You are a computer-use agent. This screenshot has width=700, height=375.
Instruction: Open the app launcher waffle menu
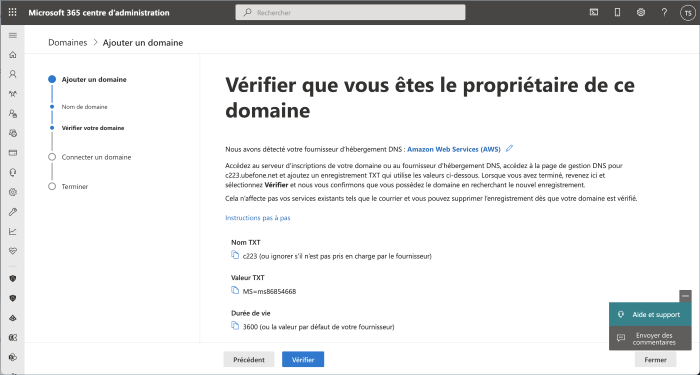12,12
